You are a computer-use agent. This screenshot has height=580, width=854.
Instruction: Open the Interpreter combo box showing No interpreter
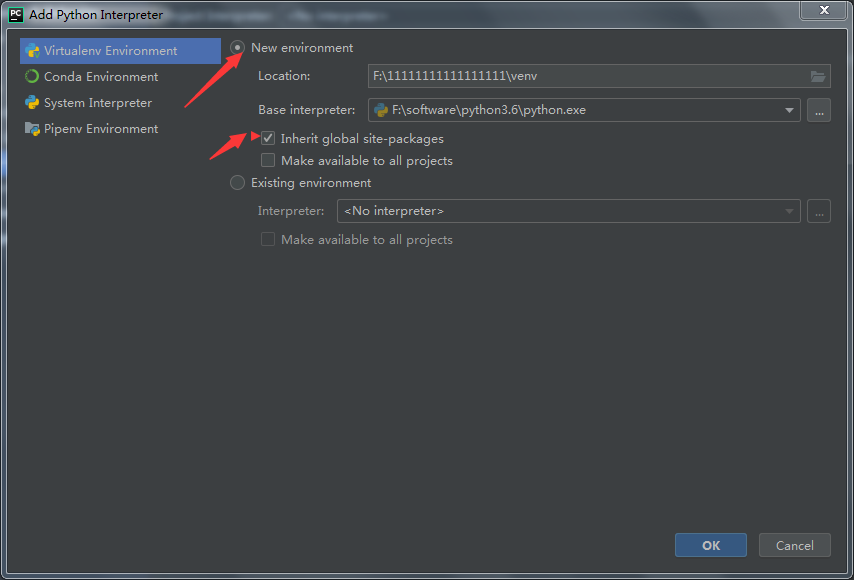point(569,211)
